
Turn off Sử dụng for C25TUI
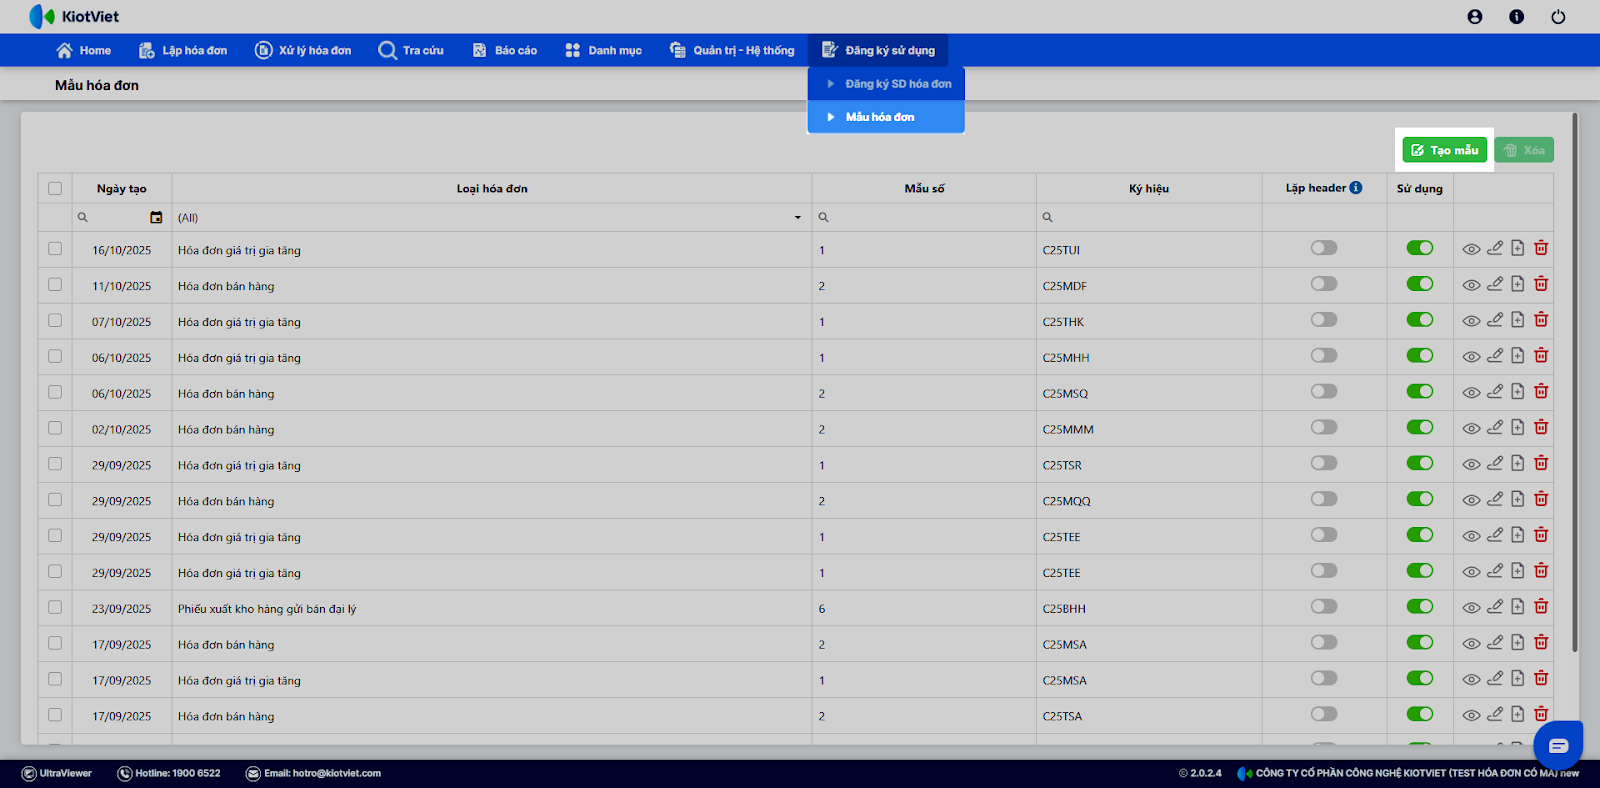click(x=1420, y=248)
